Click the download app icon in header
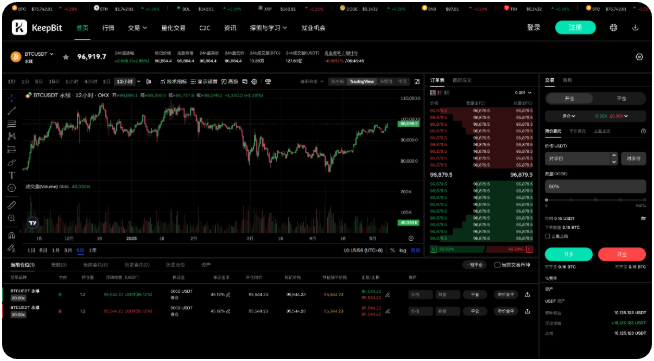654x361 pixels. [x=635, y=28]
